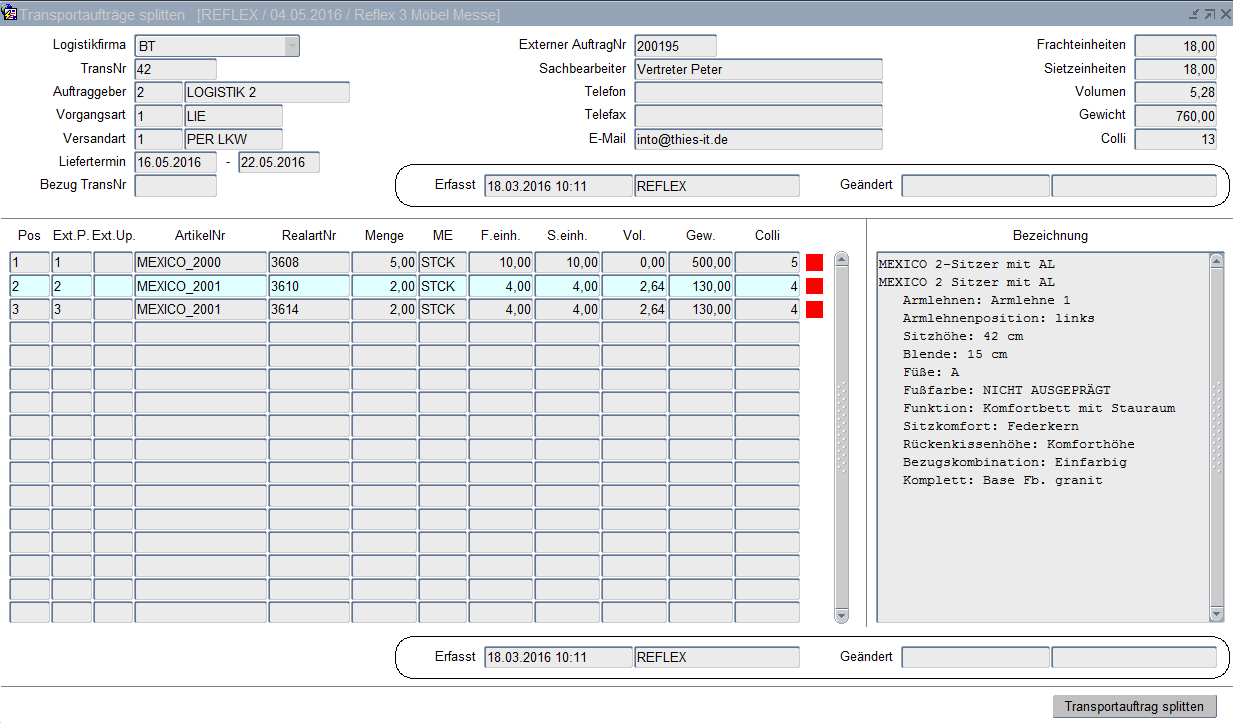Click the window system icon in title bar

[10, 14]
